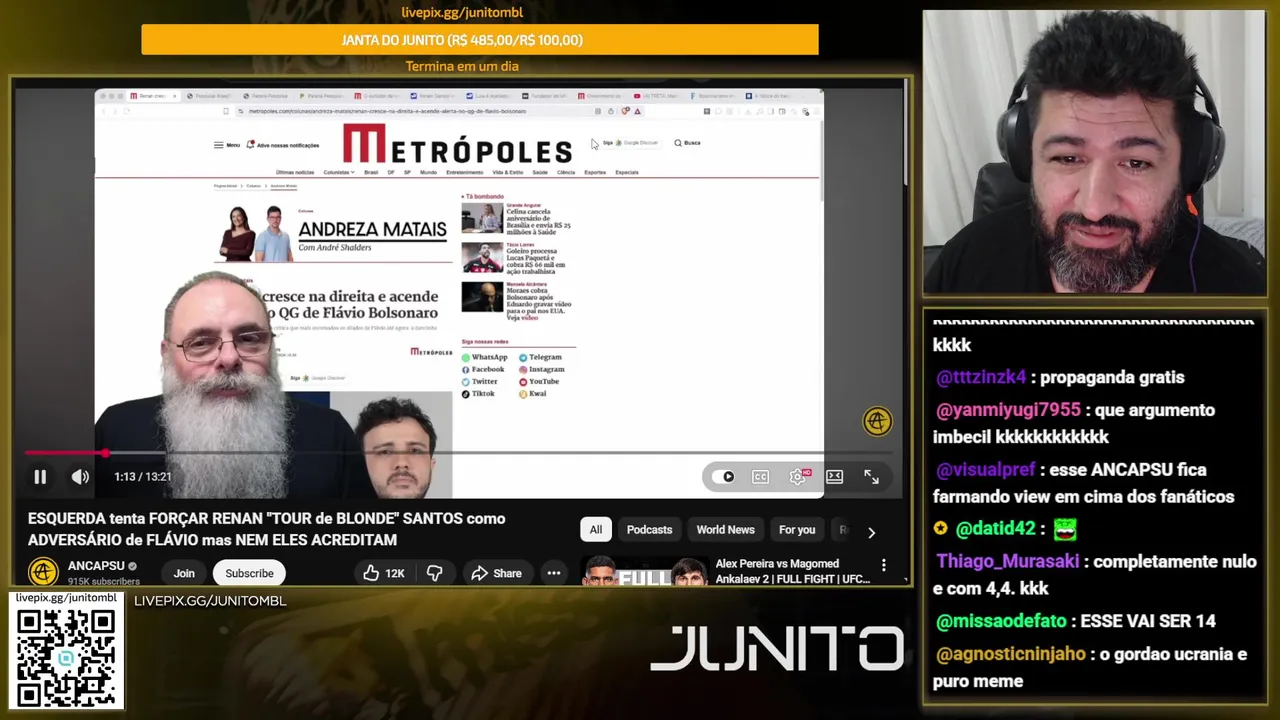
Task: Open Alex Pereira vs Magomed Ankalaev title
Action: pos(792,571)
